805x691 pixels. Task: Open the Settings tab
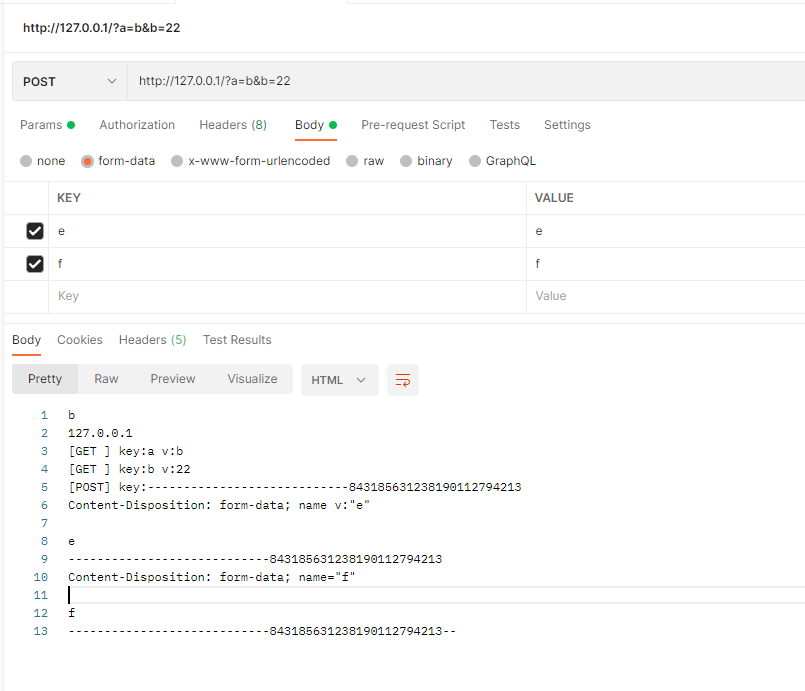[567, 125]
